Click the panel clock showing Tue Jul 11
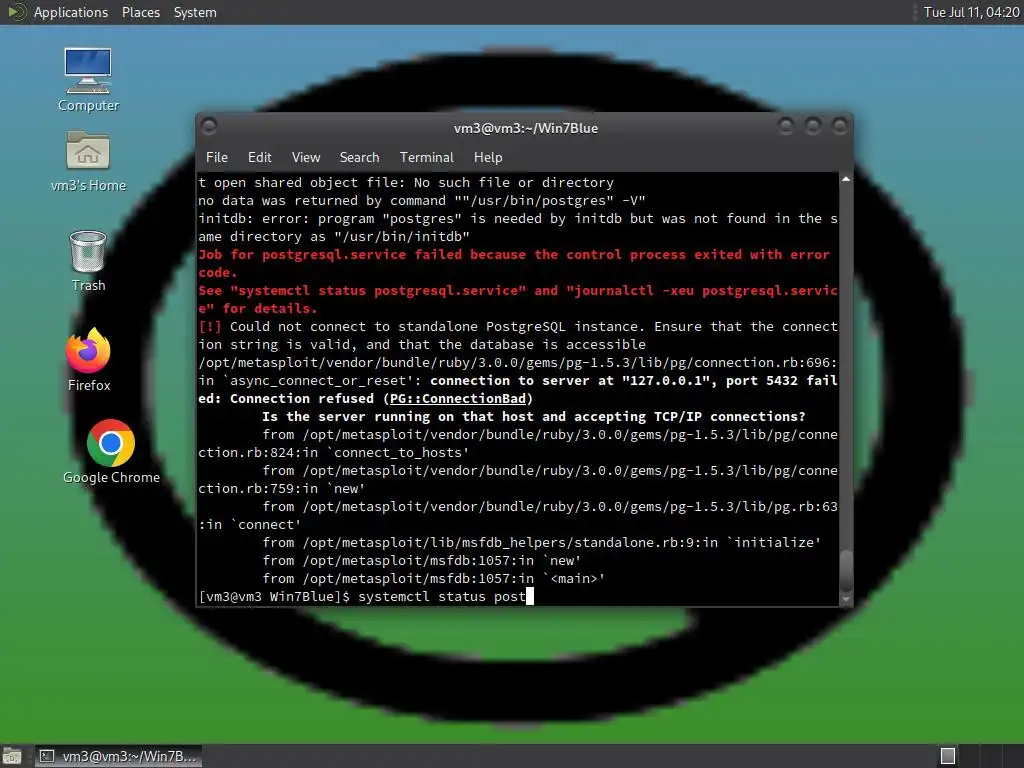The width and height of the screenshot is (1024, 768). [971, 12]
